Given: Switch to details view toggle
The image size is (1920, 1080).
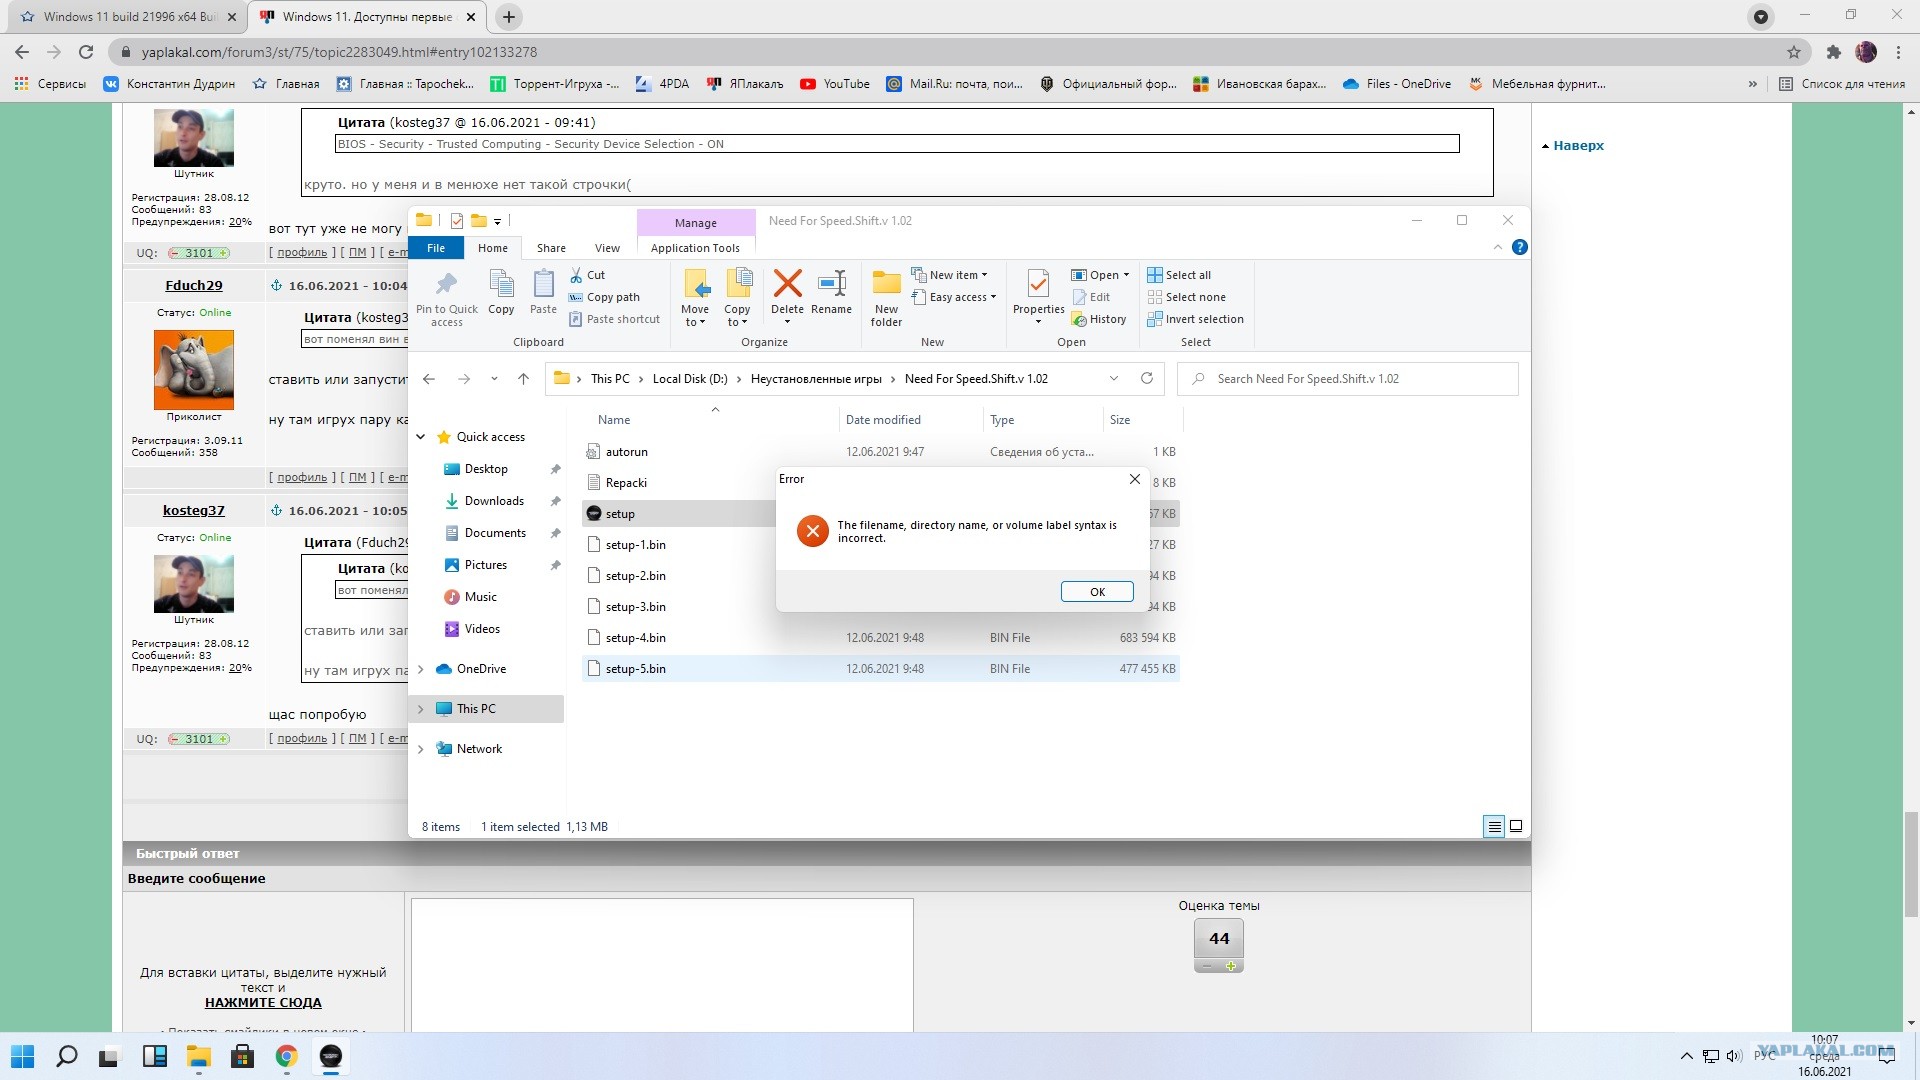Looking at the screenshot, I should [x=1494, y=826].
